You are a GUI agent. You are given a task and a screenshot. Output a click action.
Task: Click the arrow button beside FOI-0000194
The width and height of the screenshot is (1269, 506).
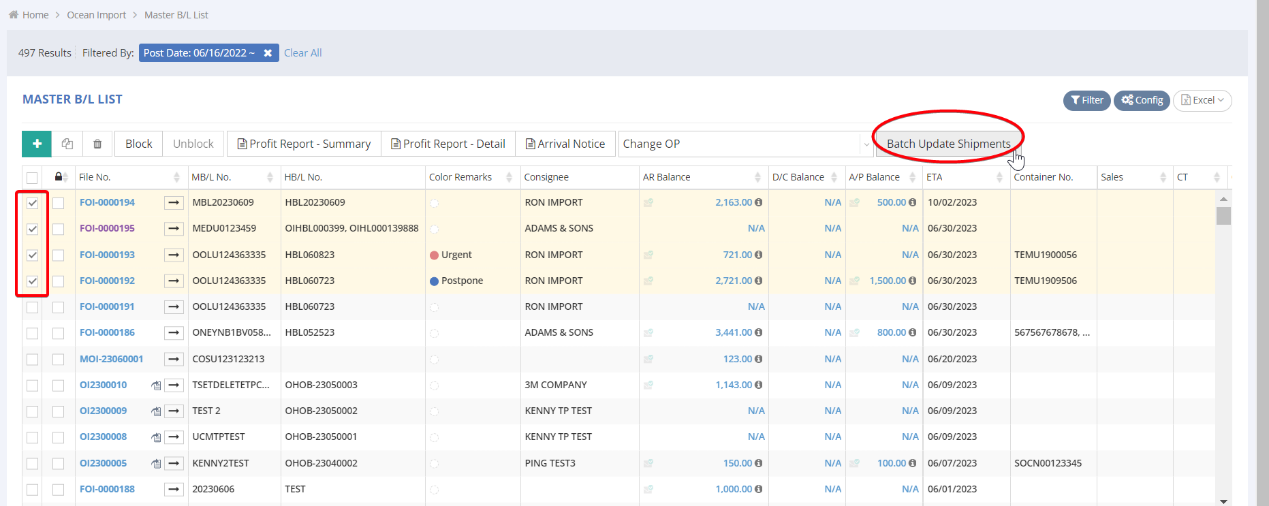(x=174, y=203)
